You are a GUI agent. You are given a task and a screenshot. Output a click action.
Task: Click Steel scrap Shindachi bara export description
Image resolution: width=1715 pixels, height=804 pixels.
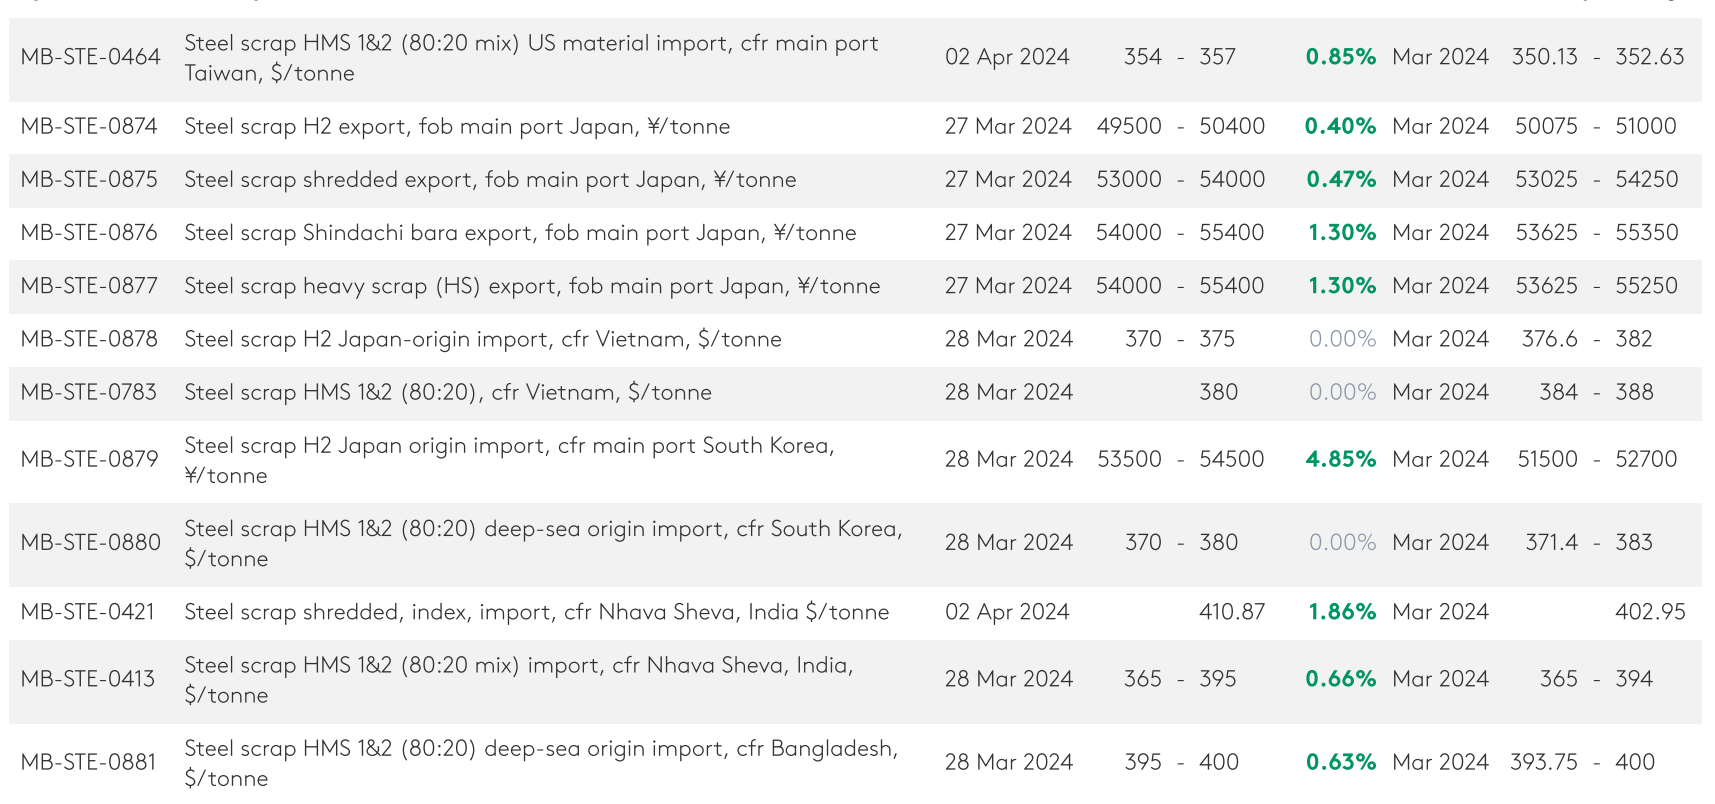520,233
